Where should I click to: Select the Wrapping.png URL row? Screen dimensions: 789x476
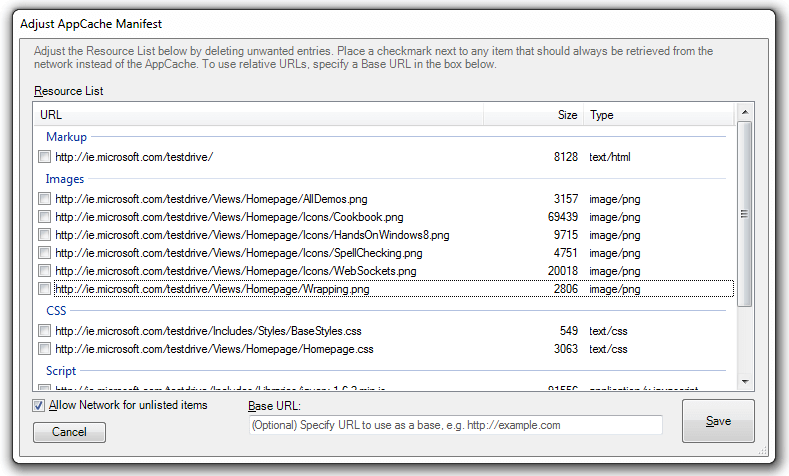(212, 289)
